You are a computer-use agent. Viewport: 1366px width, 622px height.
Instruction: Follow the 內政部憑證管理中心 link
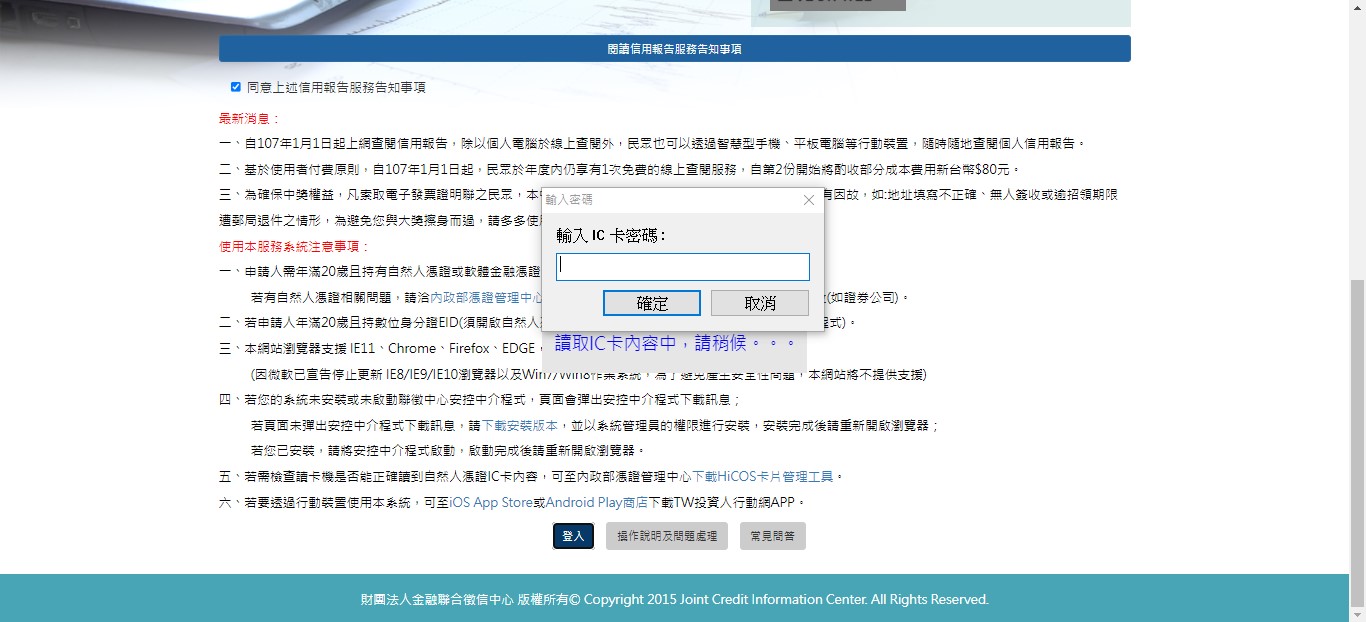(x=486, y=297)
